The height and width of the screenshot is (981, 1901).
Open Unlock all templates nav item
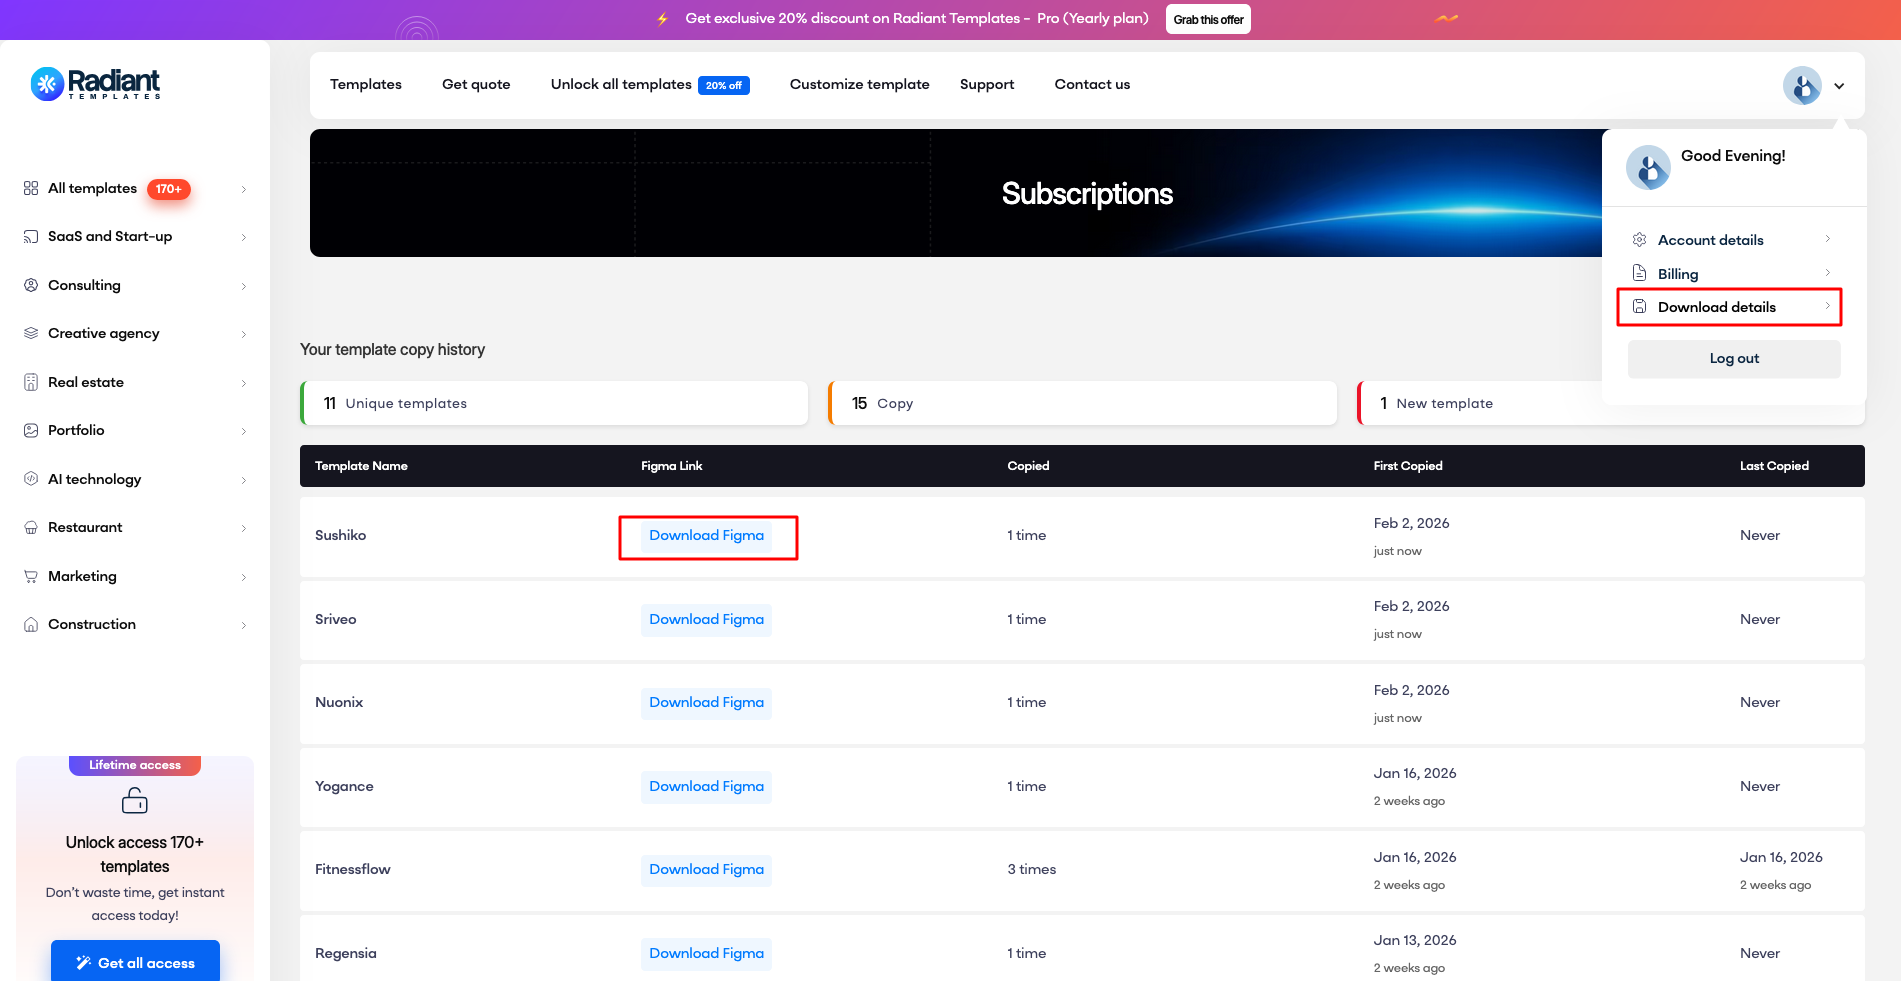pos(621,84)
